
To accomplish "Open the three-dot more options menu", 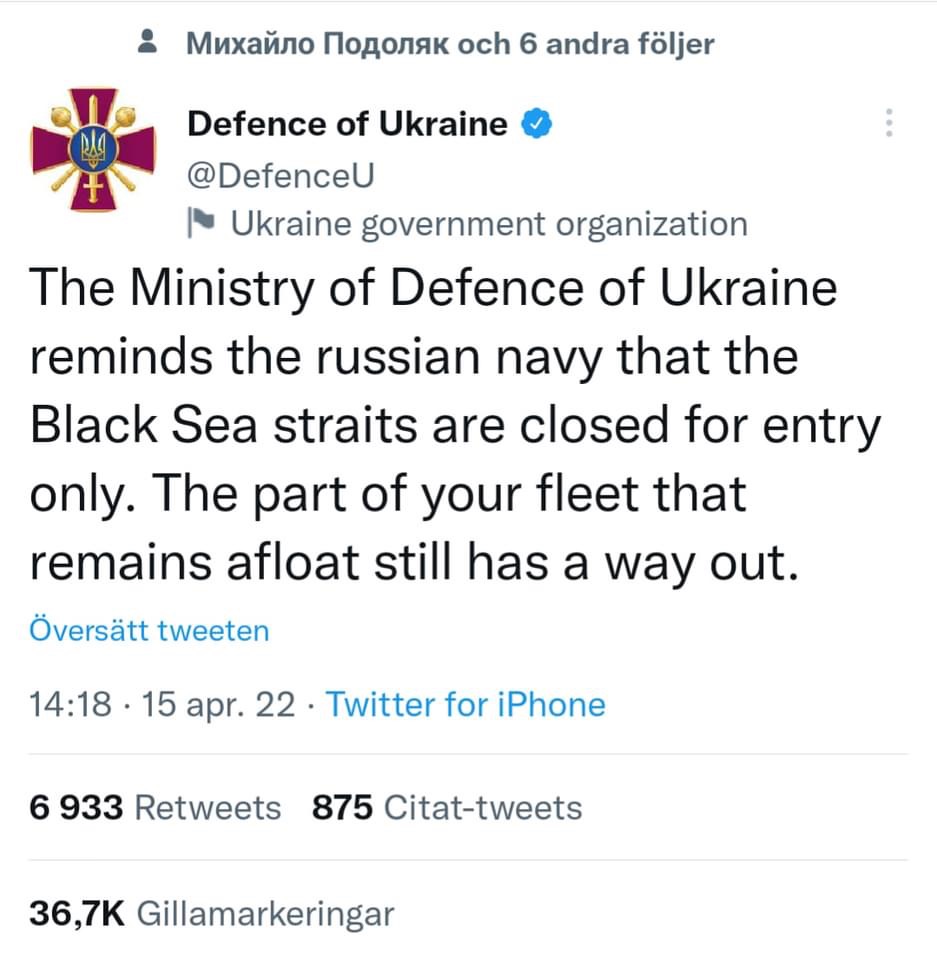I will pos(889,123).
